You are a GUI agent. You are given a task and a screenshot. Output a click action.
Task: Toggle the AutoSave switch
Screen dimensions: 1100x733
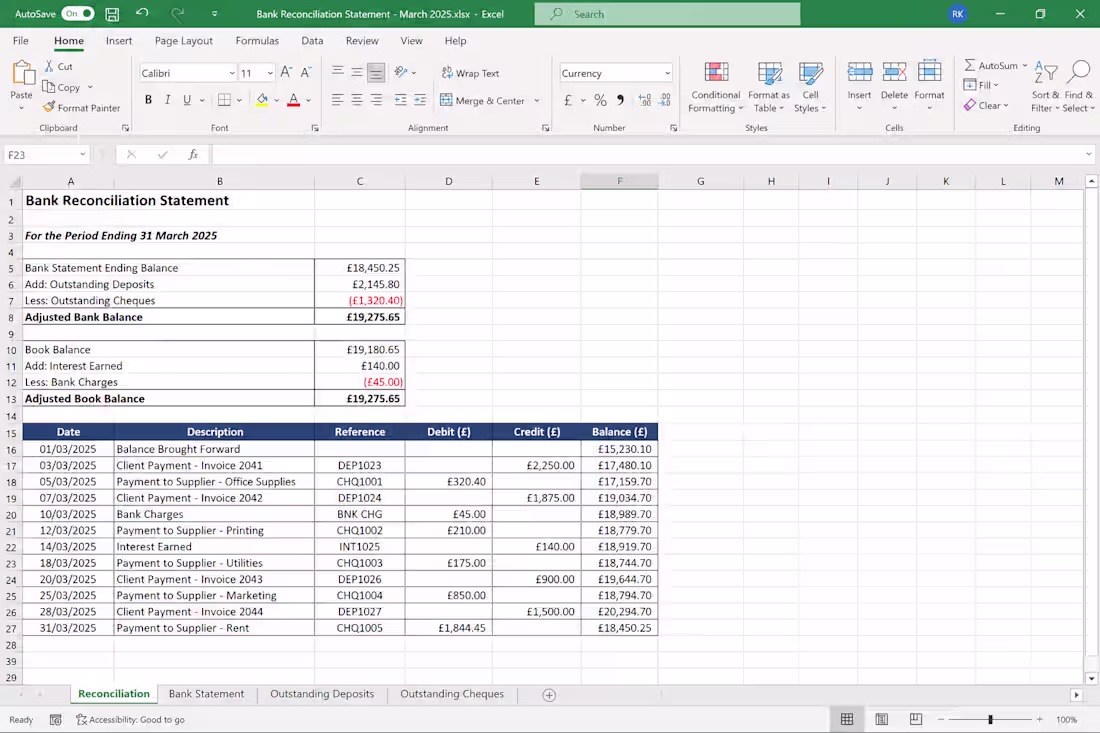coord(78,13)
